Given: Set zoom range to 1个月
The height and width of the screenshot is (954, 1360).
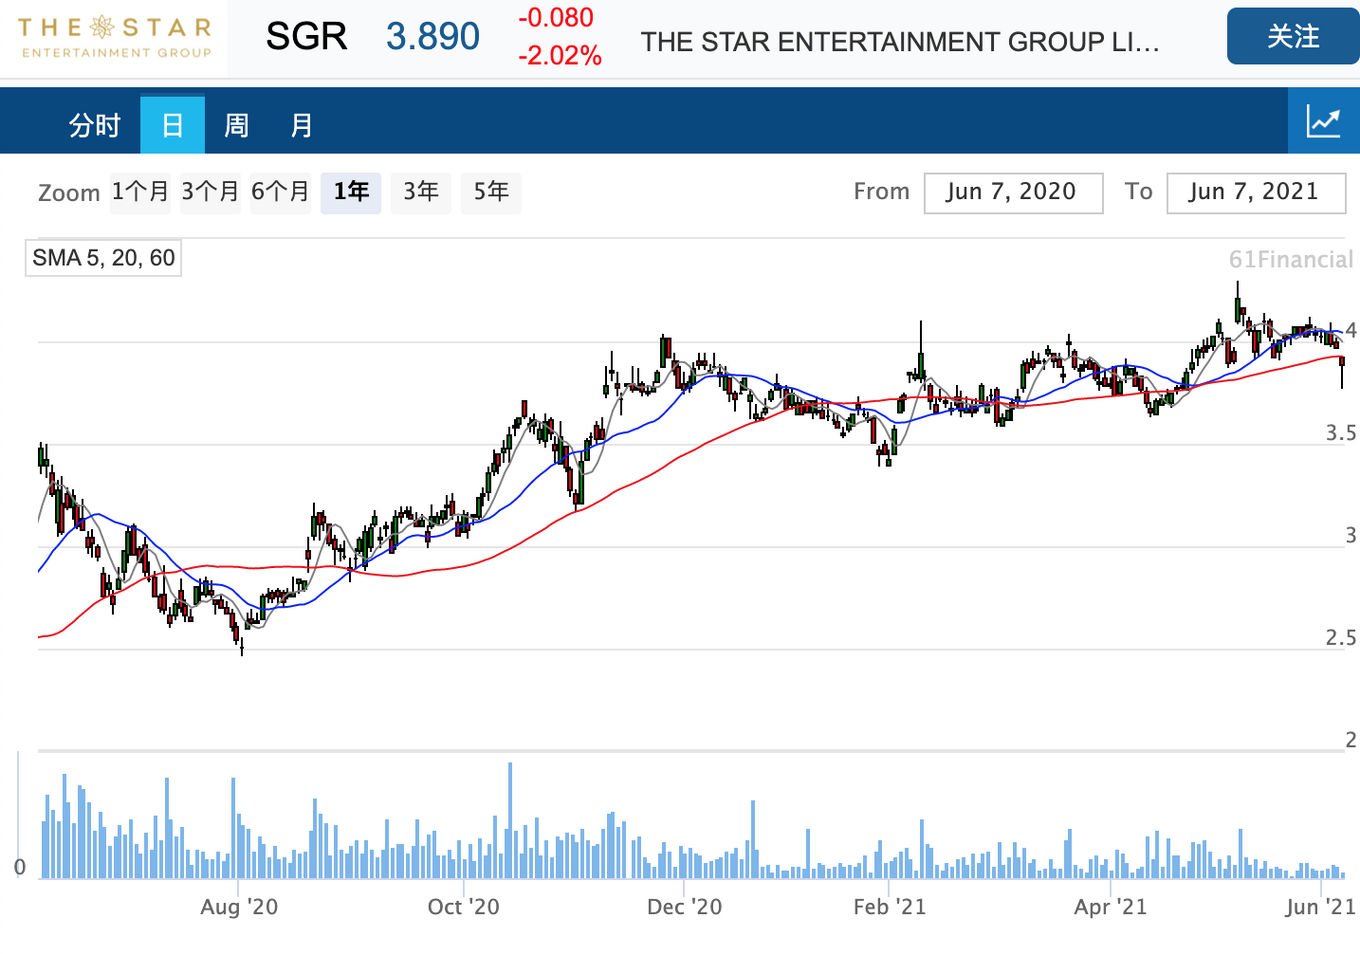Looking at the screenshot, I should pos(140,191).
